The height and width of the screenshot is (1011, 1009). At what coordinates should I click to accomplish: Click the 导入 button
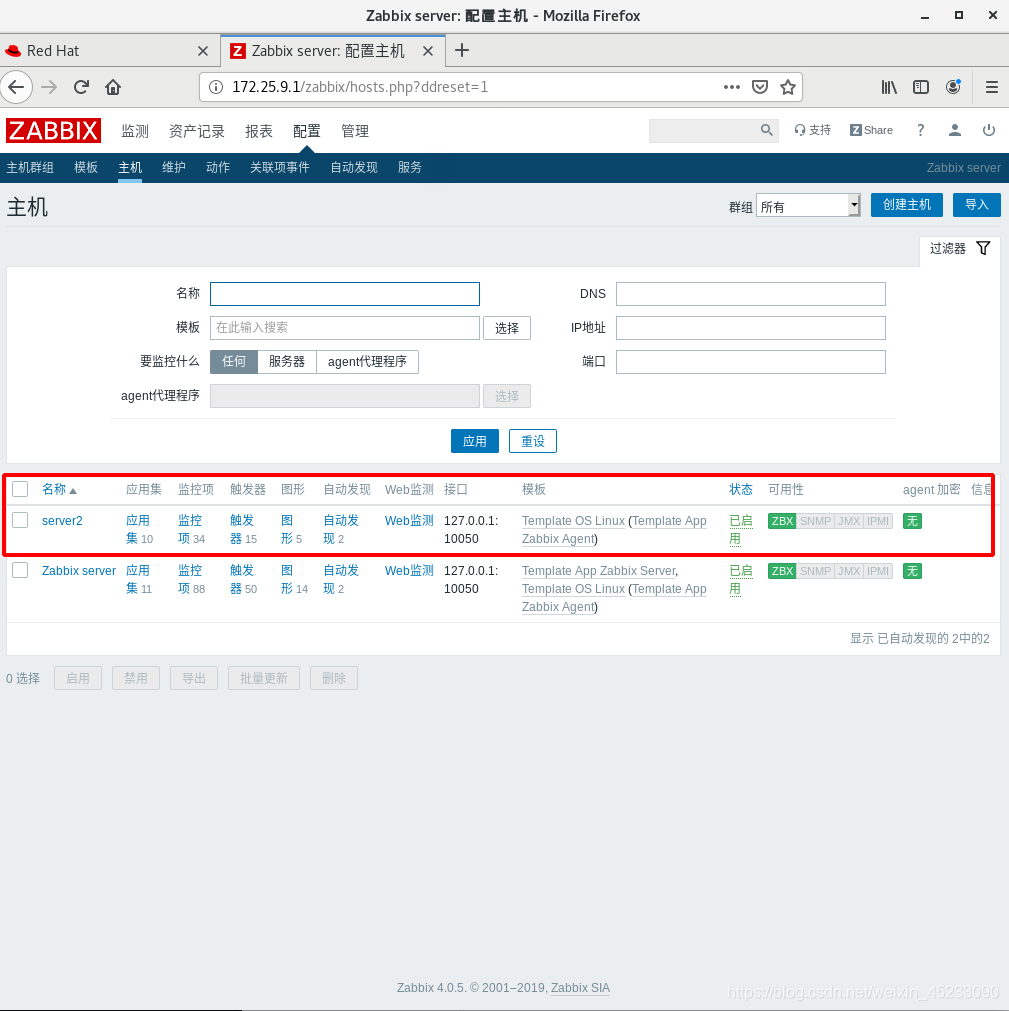click(976, 205)
